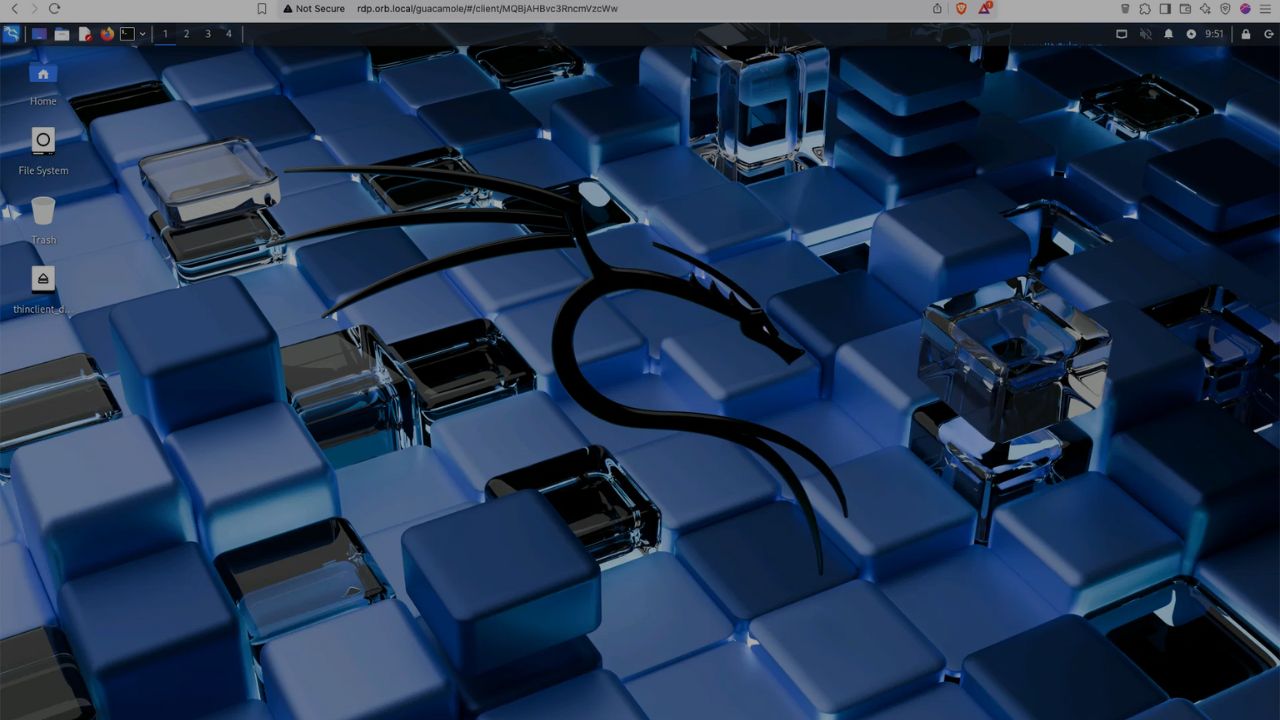Open the notifications bell in the panel
Screen dimensions: 1280x720
(1168, 34)
